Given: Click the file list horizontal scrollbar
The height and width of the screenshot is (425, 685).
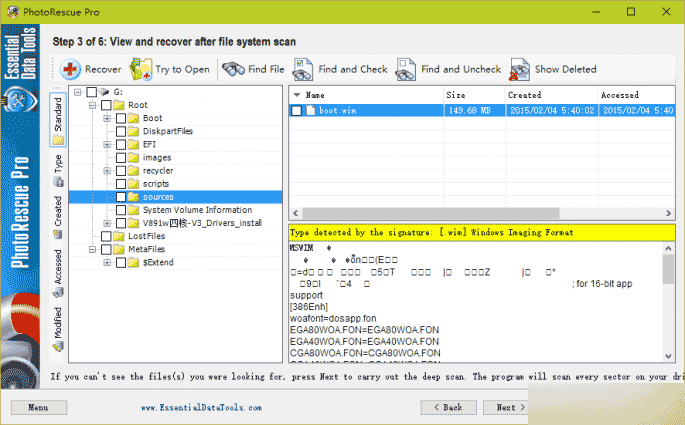Looking at the screenshot, I should (x=430, y=213).
